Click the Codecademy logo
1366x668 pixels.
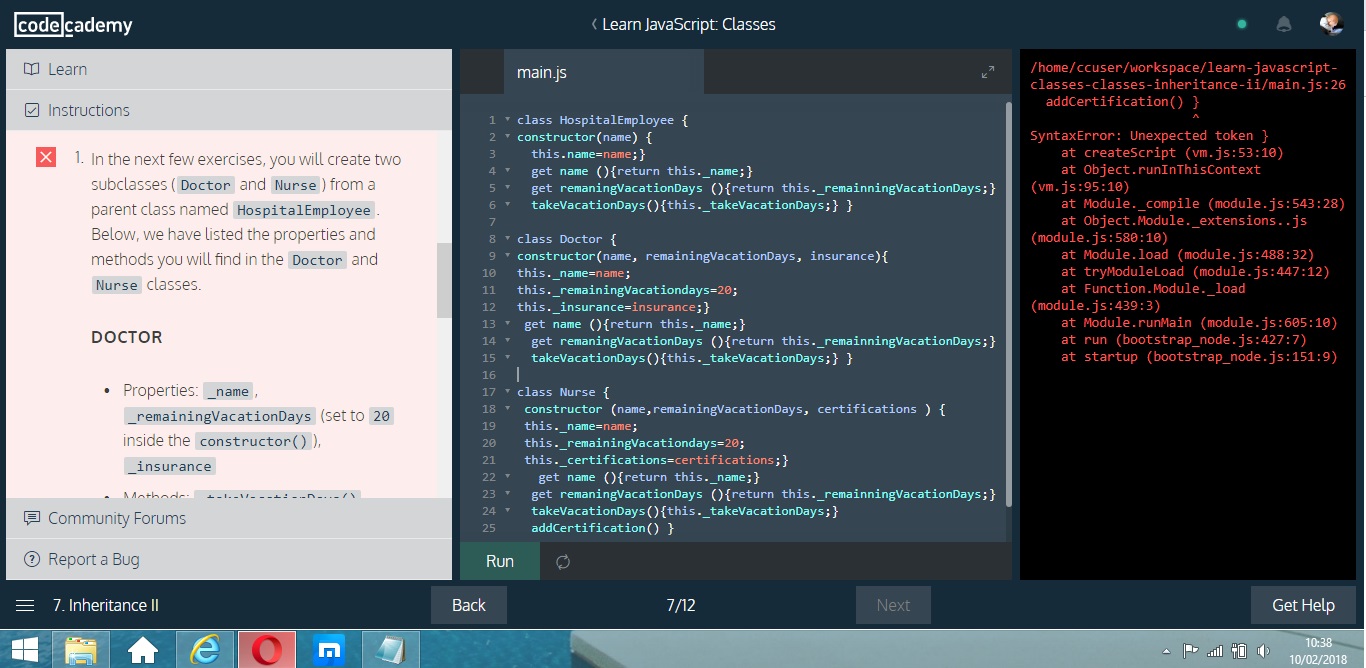click(73, 25)
